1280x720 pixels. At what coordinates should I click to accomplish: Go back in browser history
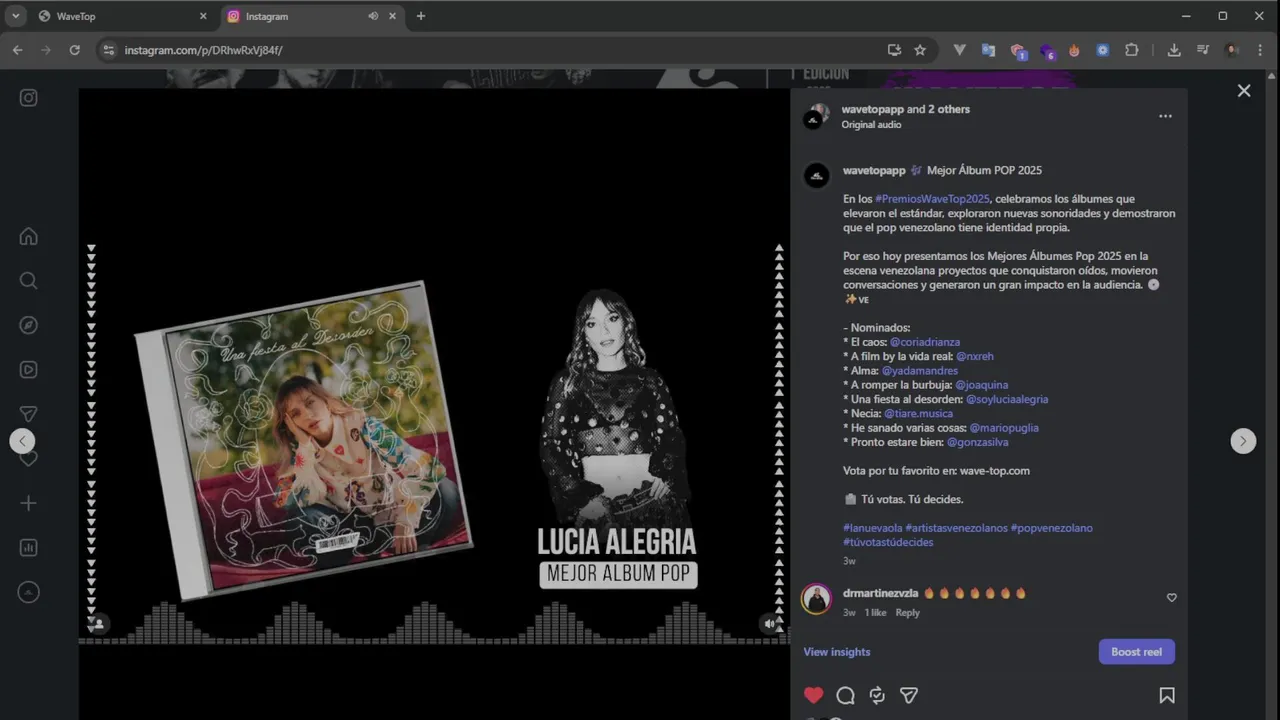point(17,50)
